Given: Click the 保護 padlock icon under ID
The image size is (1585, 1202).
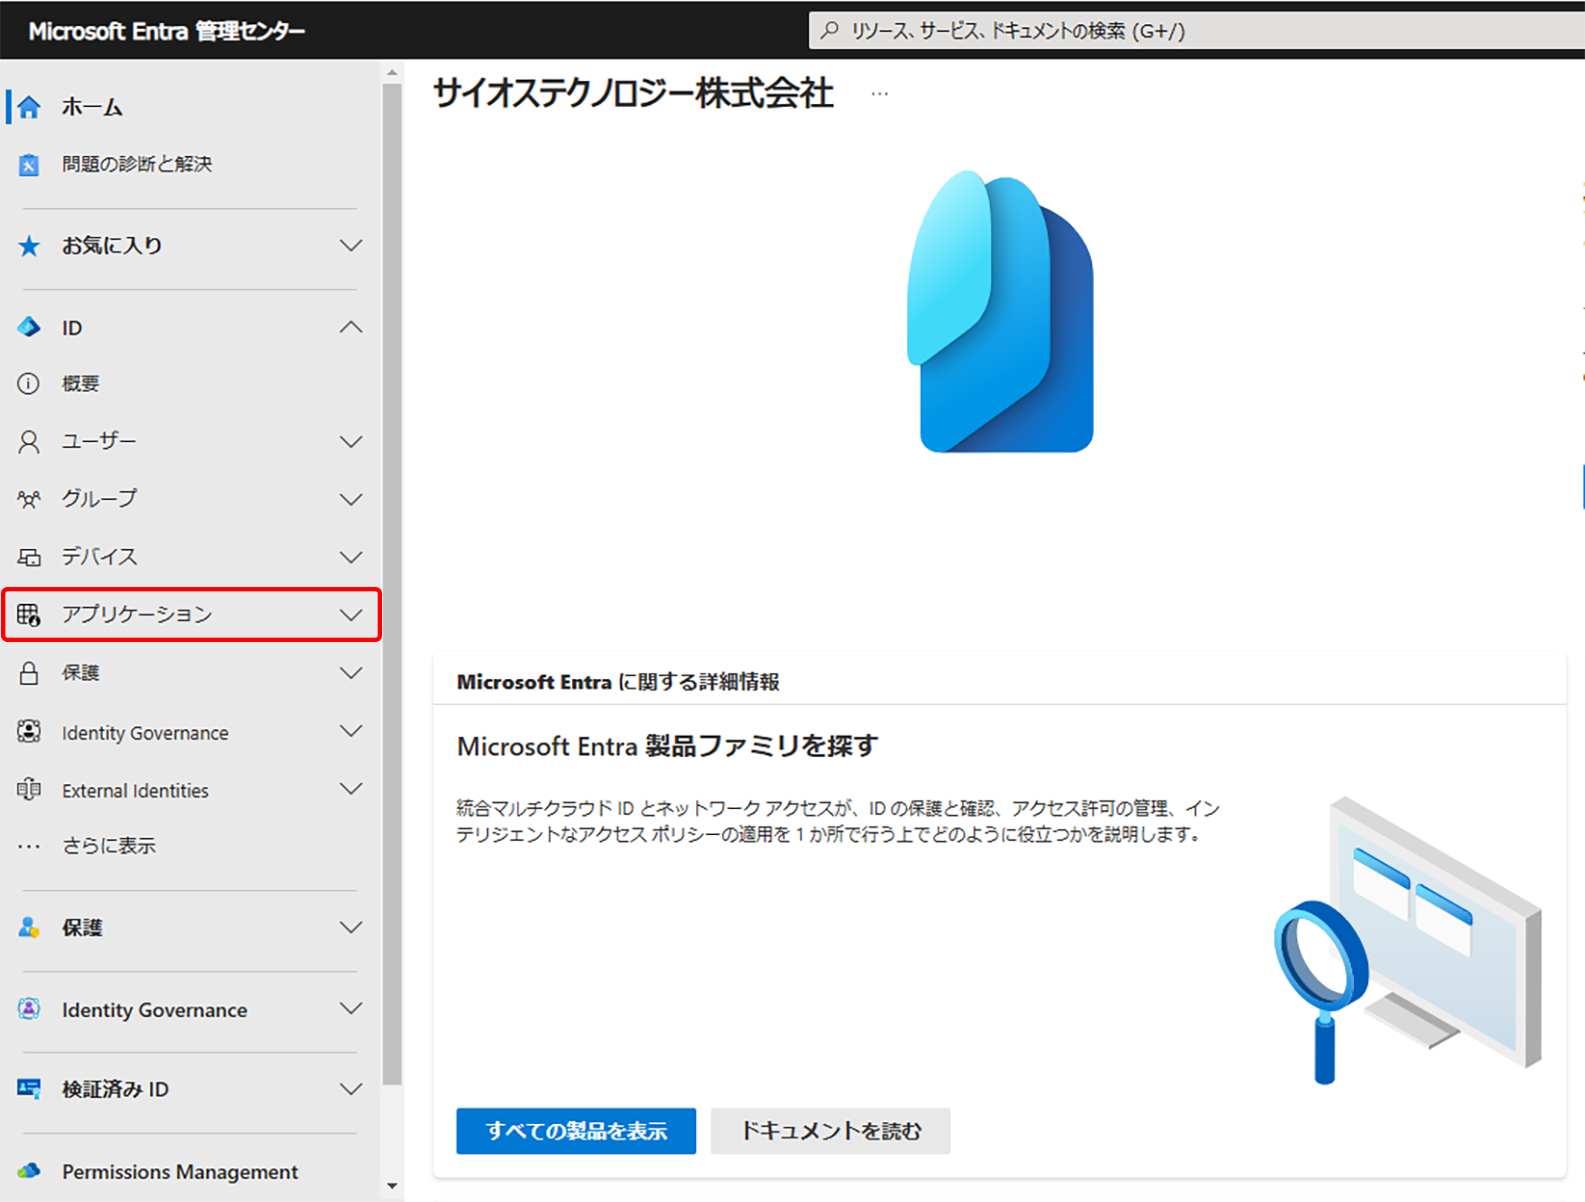Looking at the screenshot, I should (29, 673).
